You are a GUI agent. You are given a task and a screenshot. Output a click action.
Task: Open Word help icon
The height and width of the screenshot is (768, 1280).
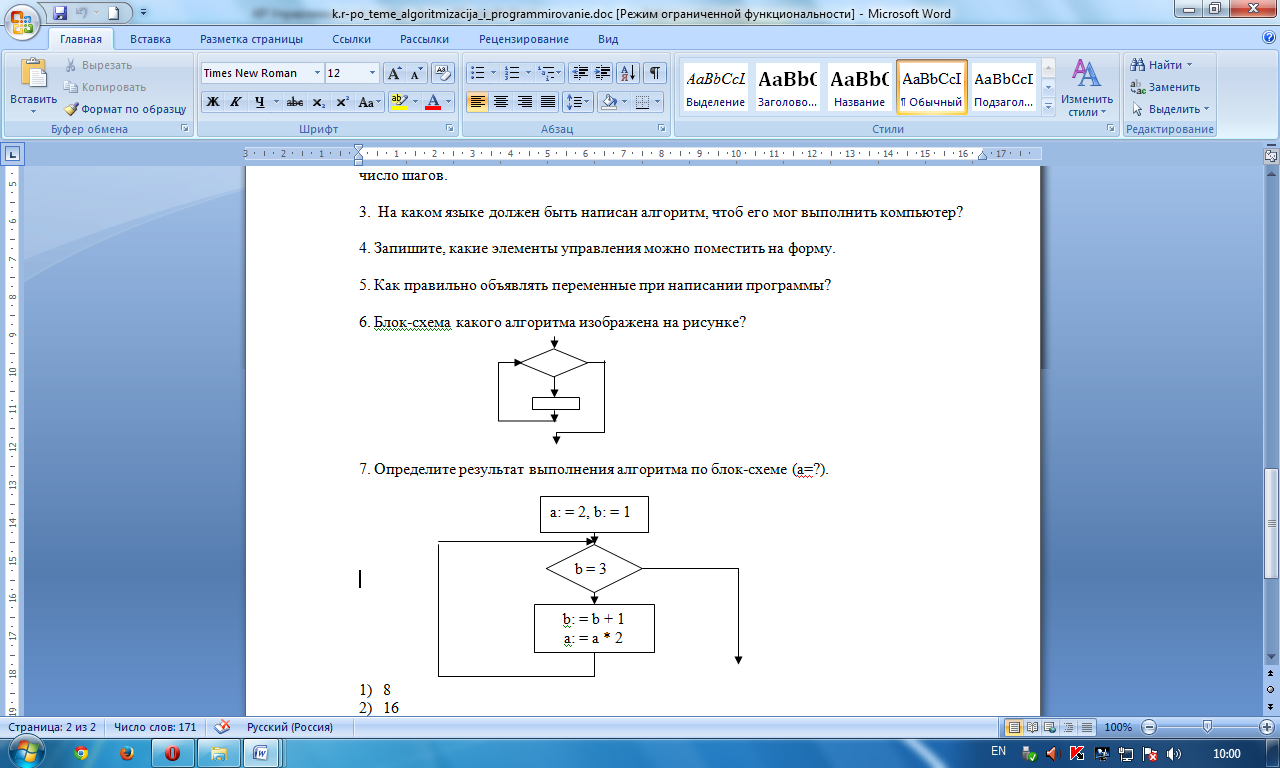click(x=1268, y=38)
